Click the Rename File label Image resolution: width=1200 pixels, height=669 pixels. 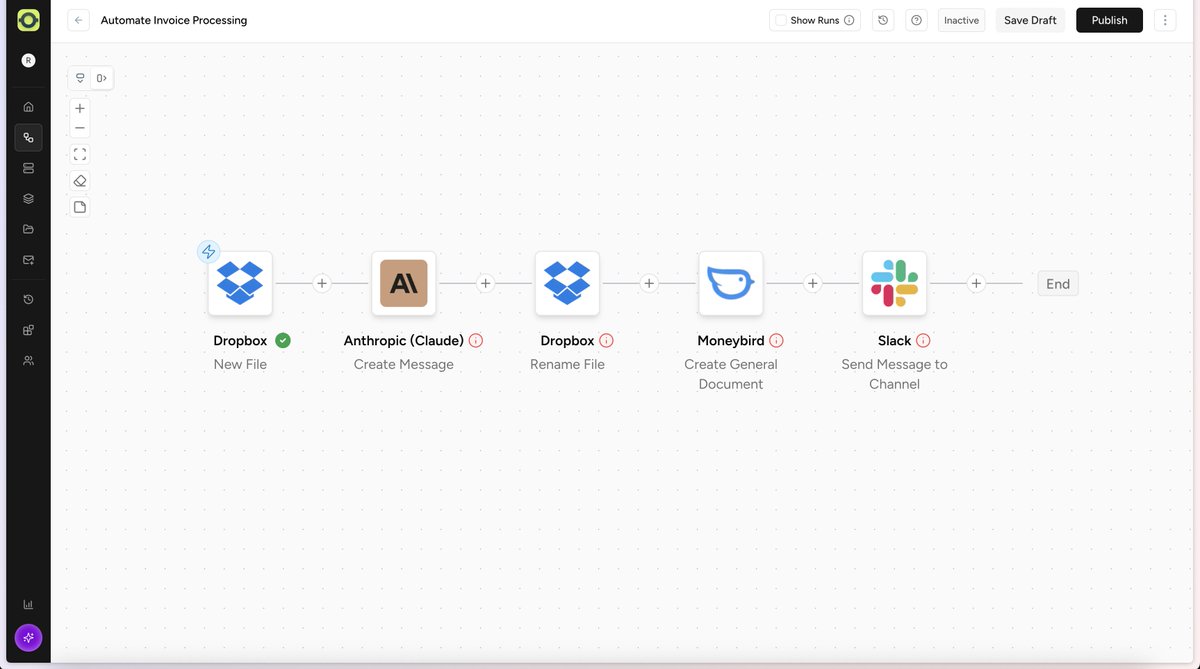(x=567, y=364)
